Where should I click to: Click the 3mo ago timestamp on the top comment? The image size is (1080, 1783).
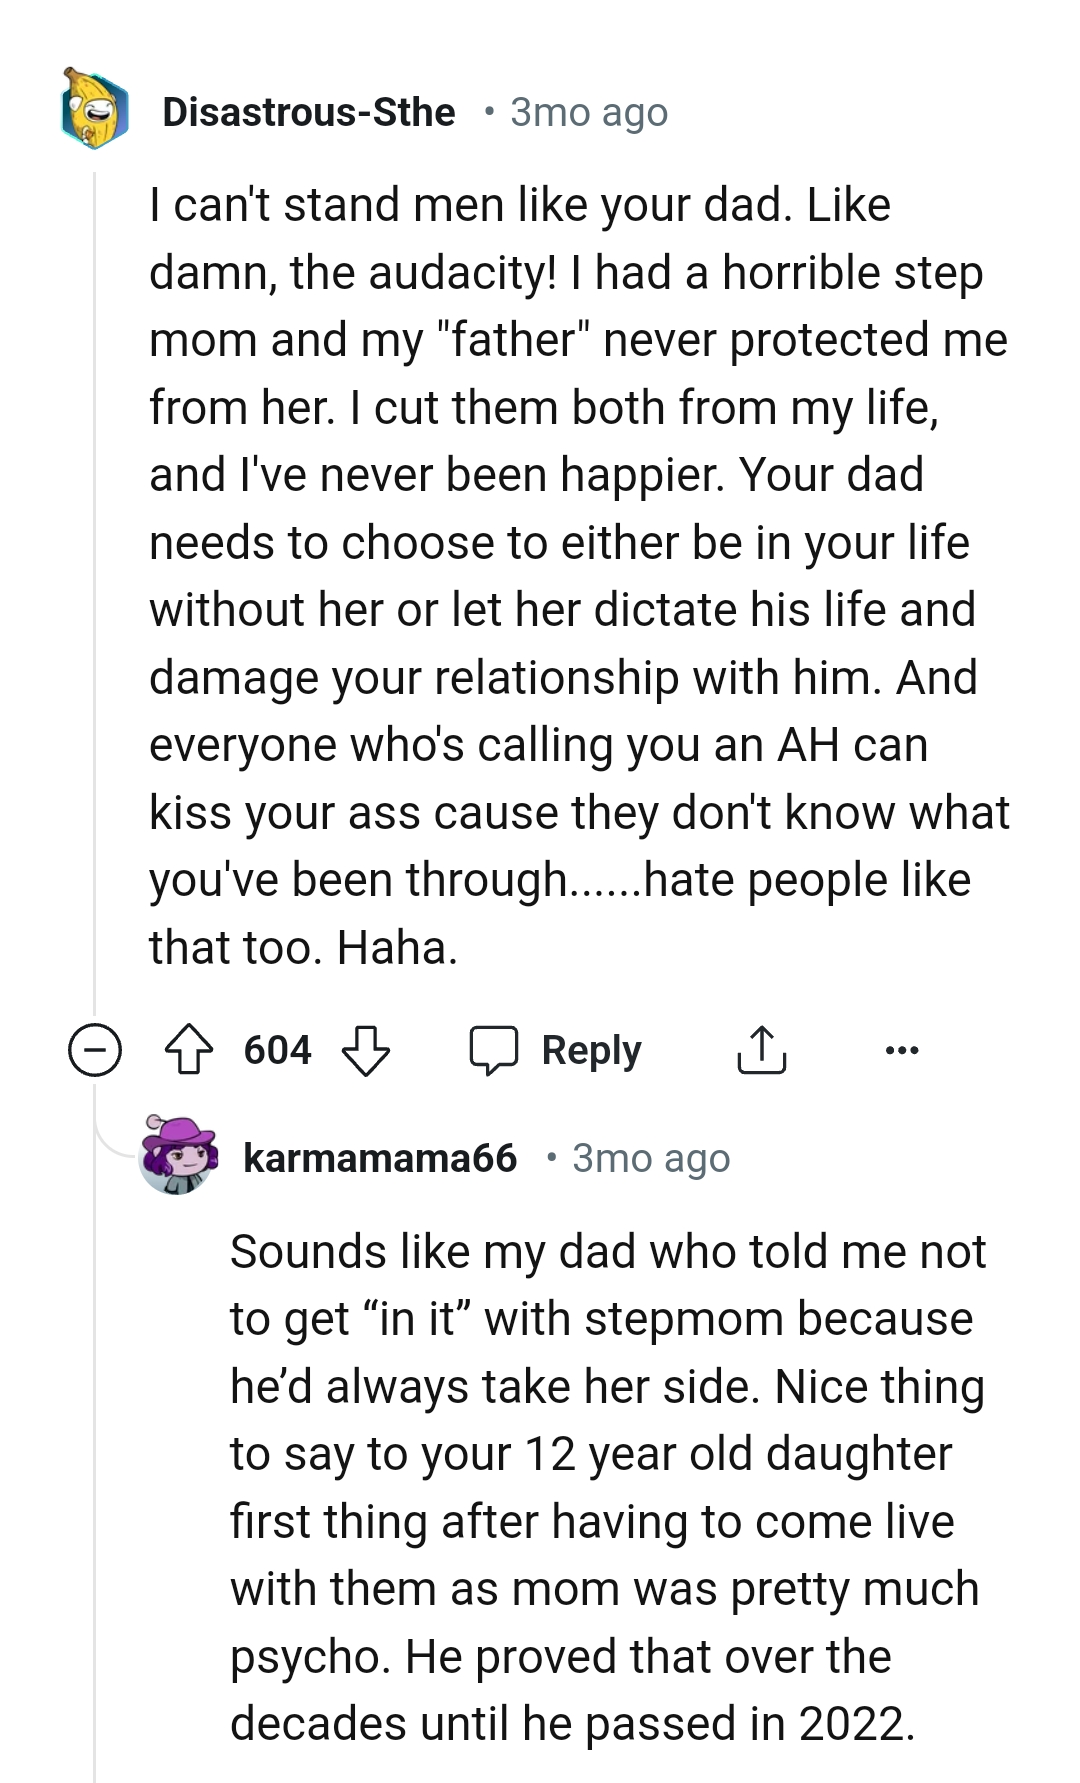click(x=586, y=113)
